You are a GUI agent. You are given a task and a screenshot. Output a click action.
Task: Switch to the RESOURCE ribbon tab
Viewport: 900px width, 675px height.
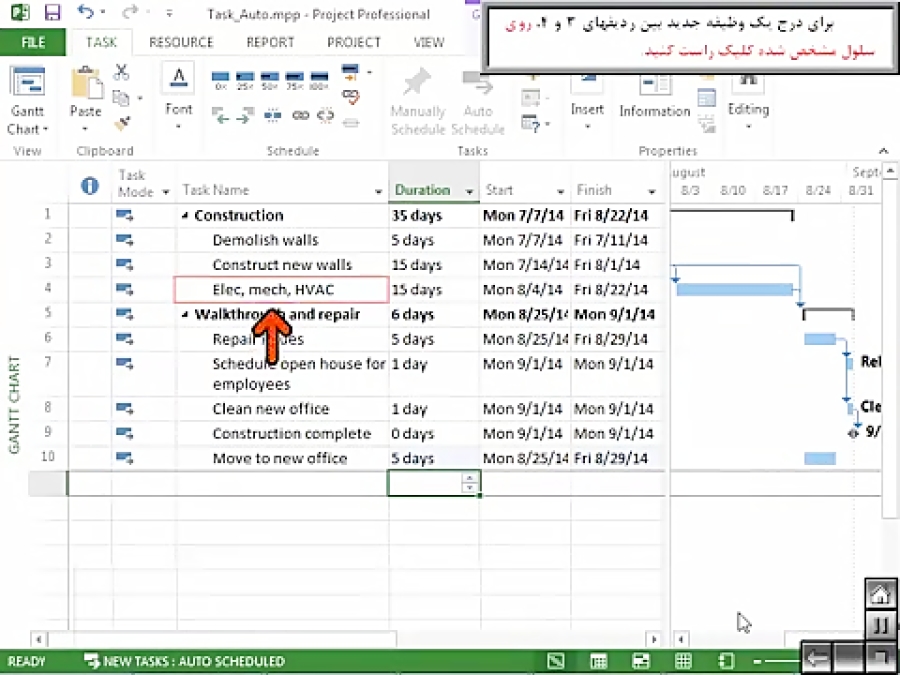point(181,42)
